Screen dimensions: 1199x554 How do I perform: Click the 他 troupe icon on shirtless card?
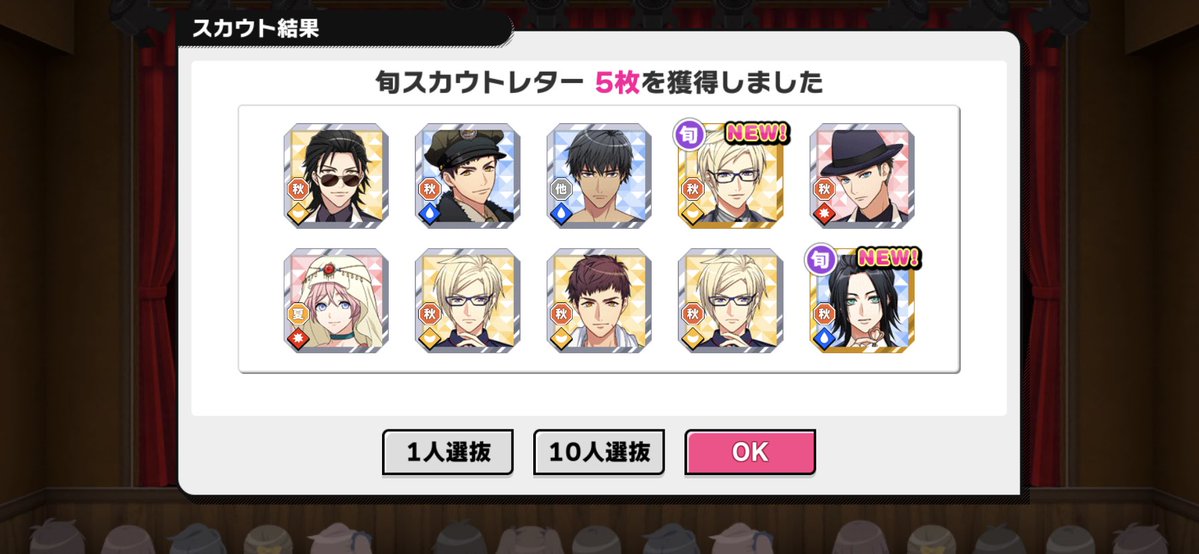(561, 189)
